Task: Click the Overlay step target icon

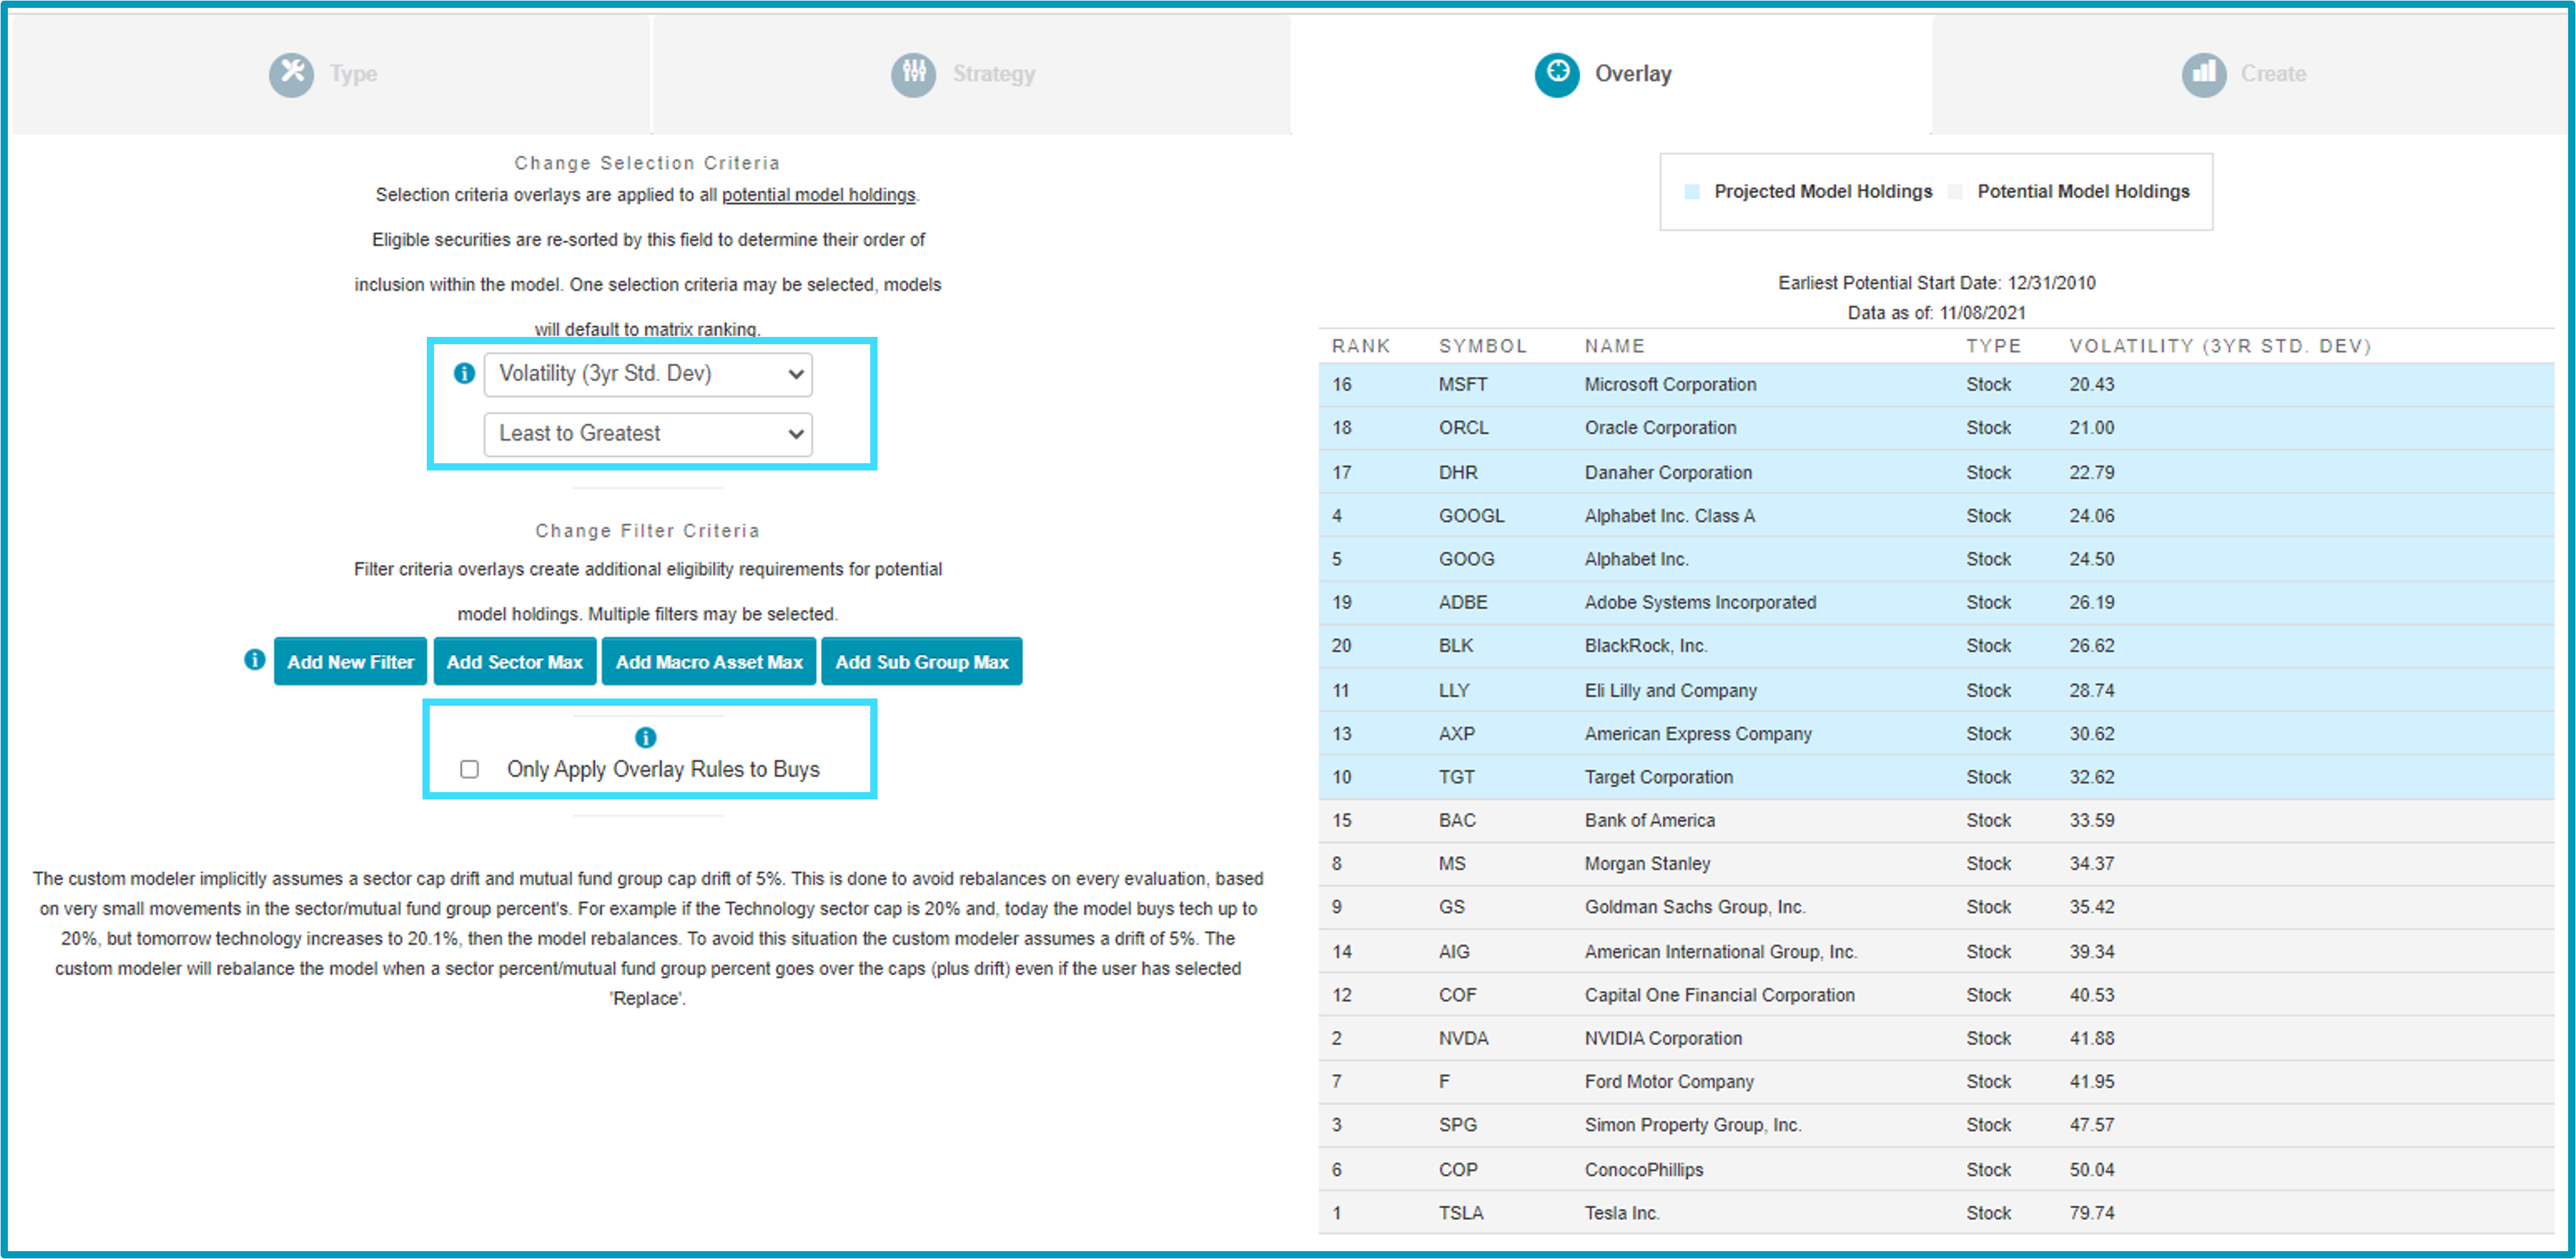Action: pyautogui.click(x=1557, y=73)
